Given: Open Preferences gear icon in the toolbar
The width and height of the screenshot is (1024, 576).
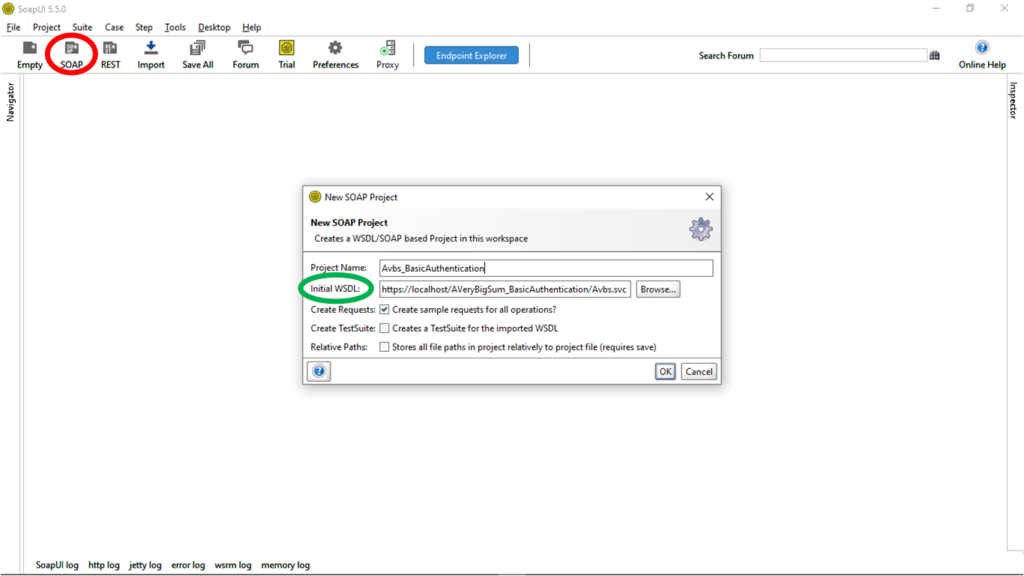Looking at the screenshot, I should pyautogui.click(x=335, y=48).
